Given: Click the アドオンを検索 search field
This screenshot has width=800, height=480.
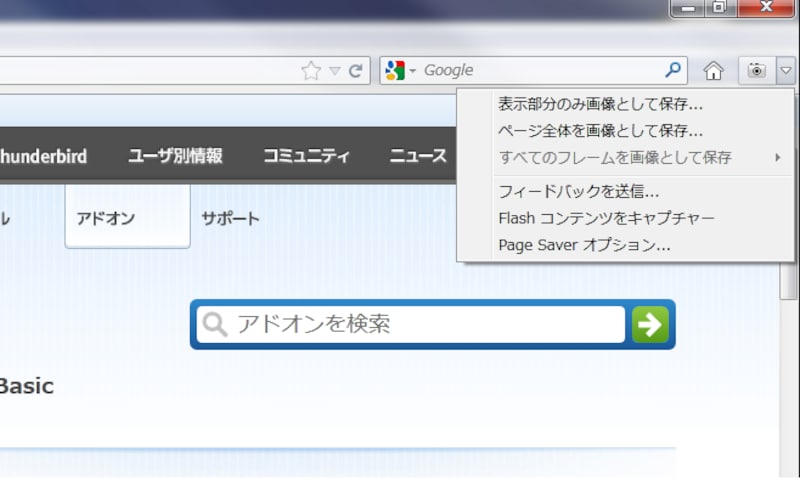Looking at the screenshot, I should coord(411,324).
